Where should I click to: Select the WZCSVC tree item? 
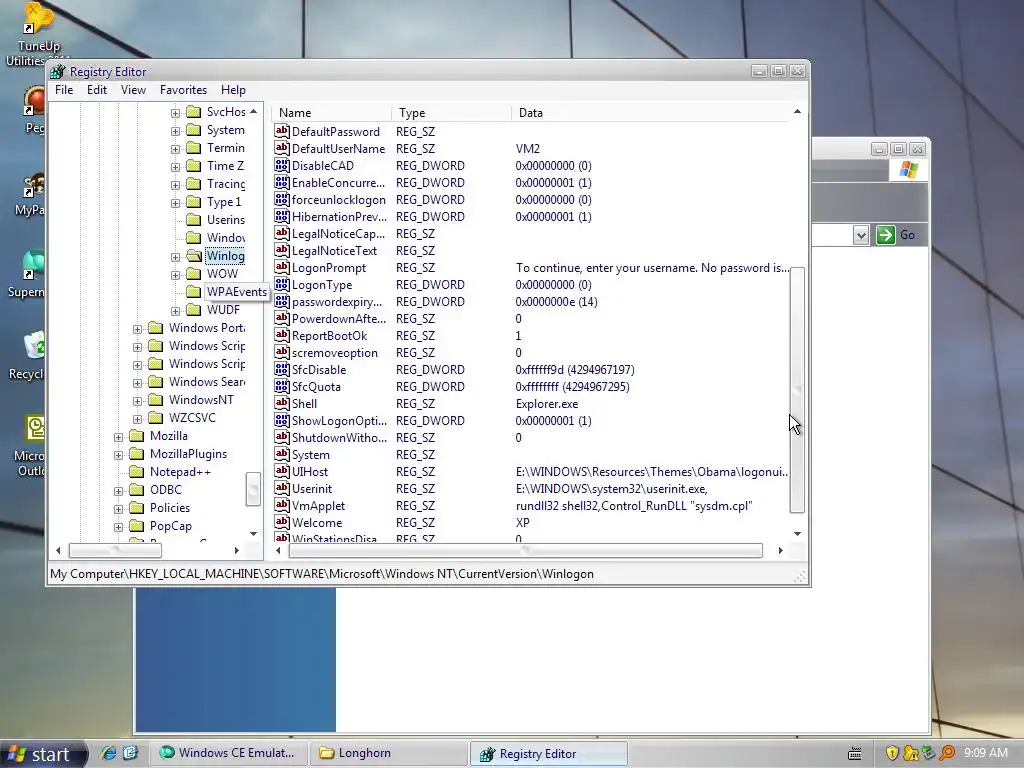click(192, 417)
